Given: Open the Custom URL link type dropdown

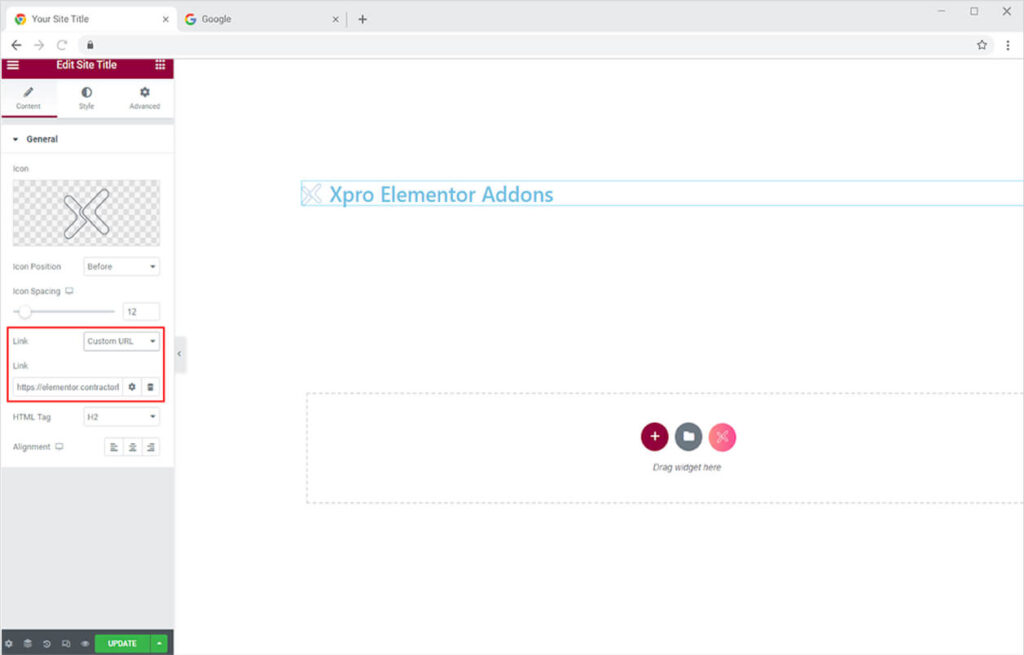Looking at the screenshot, I should coord(121,341).
